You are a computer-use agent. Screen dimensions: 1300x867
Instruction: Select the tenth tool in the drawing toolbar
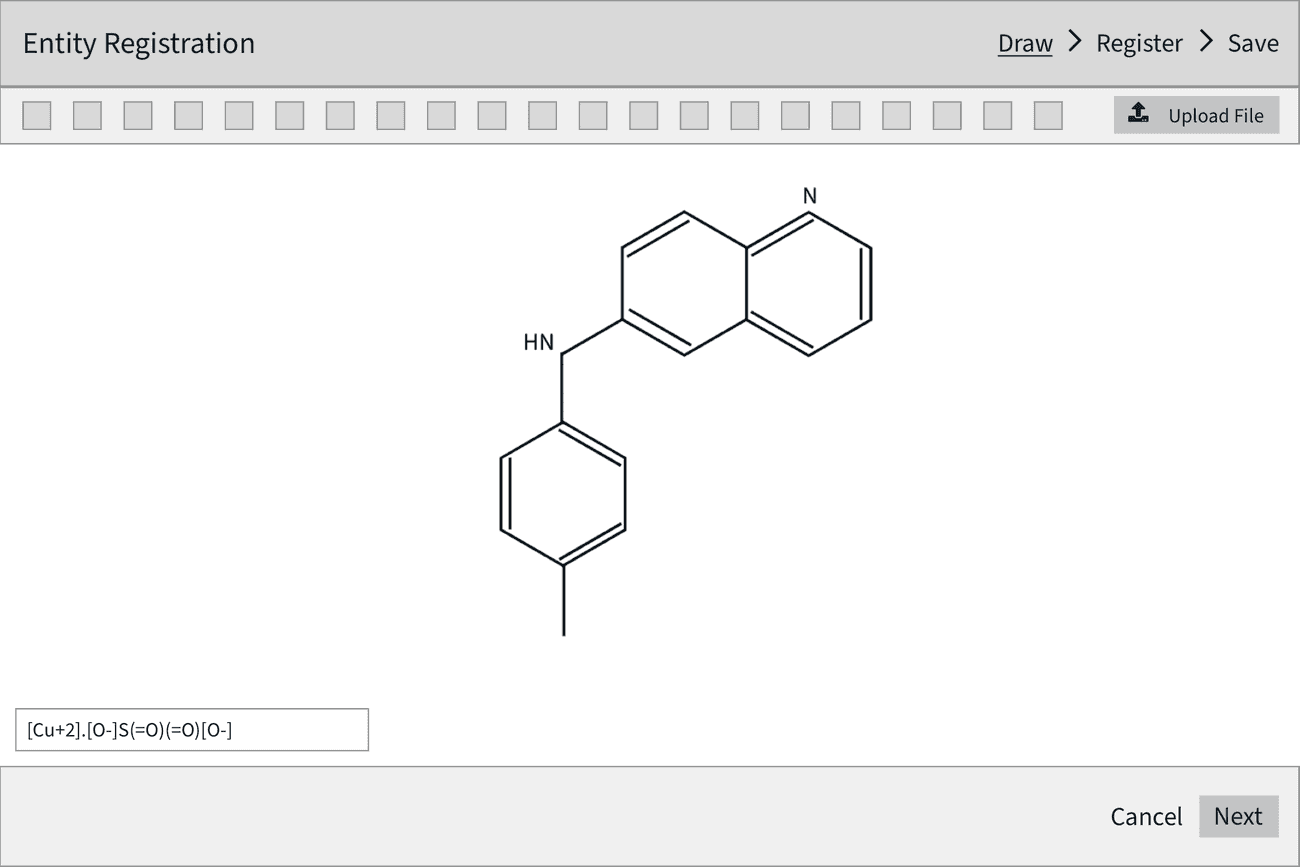[492, 116]
